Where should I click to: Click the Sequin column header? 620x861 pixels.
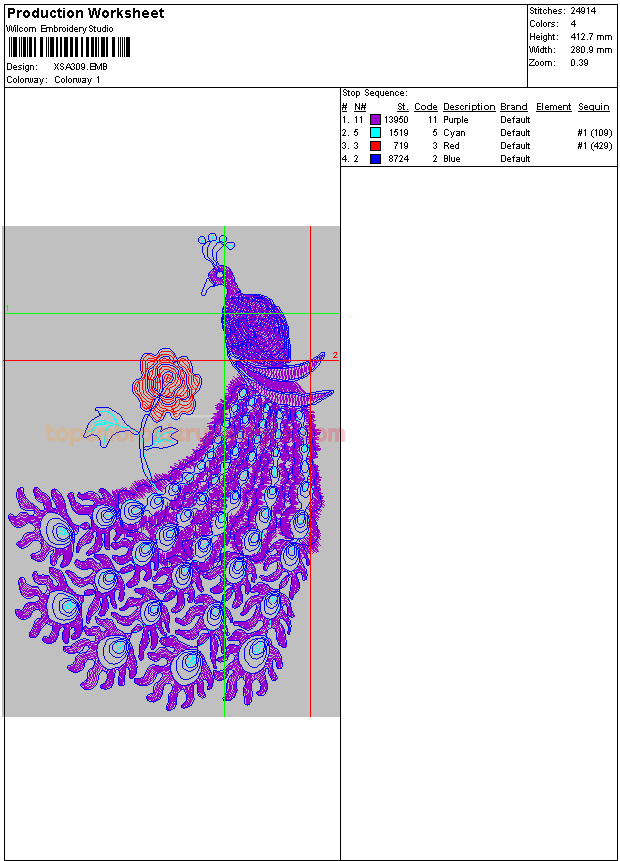pos(594,107)
